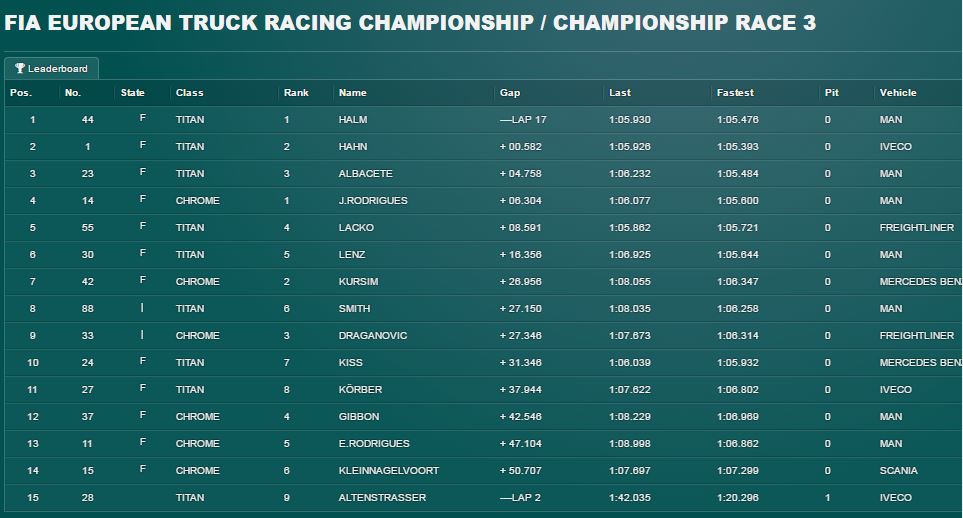Click the SCANIA vehicle cell
This screenshot has height=518, width=963.
tap(899, 471)
